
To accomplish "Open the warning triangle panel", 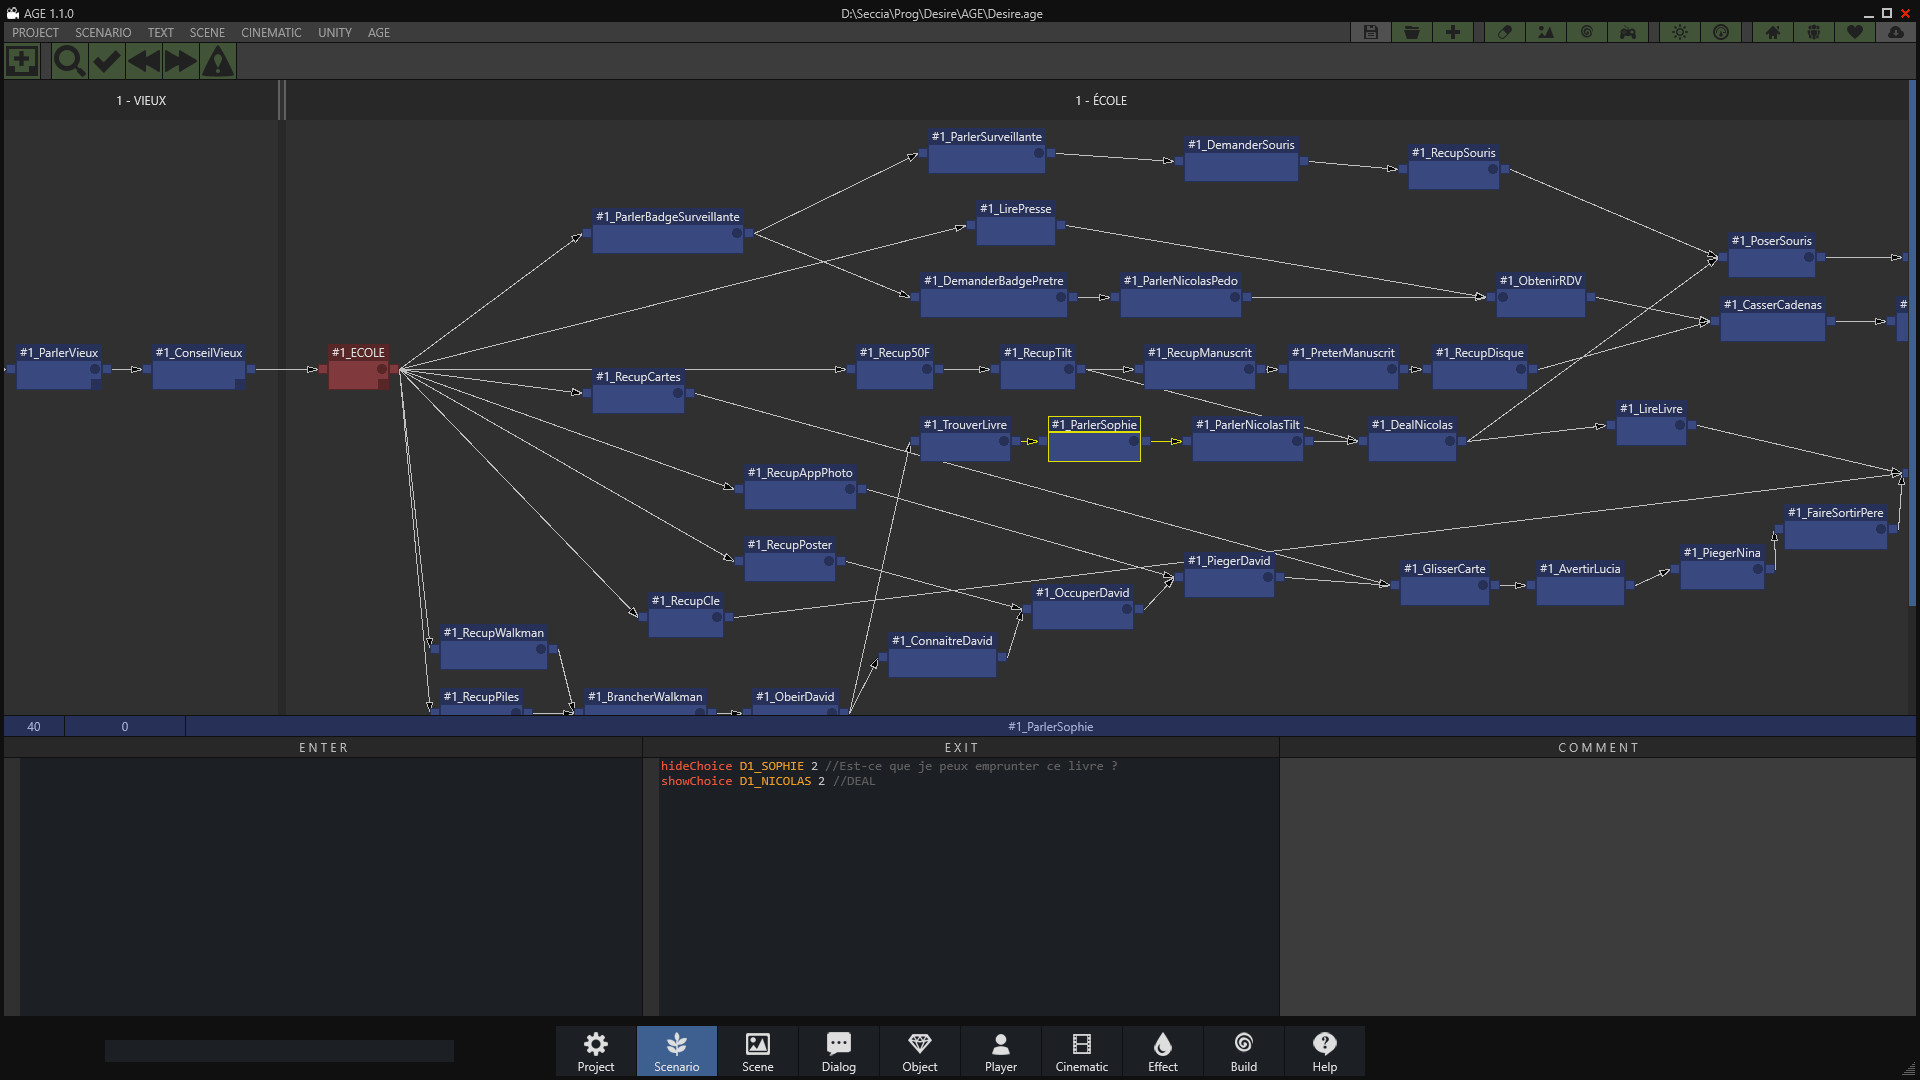I will (x=217, y=61).
